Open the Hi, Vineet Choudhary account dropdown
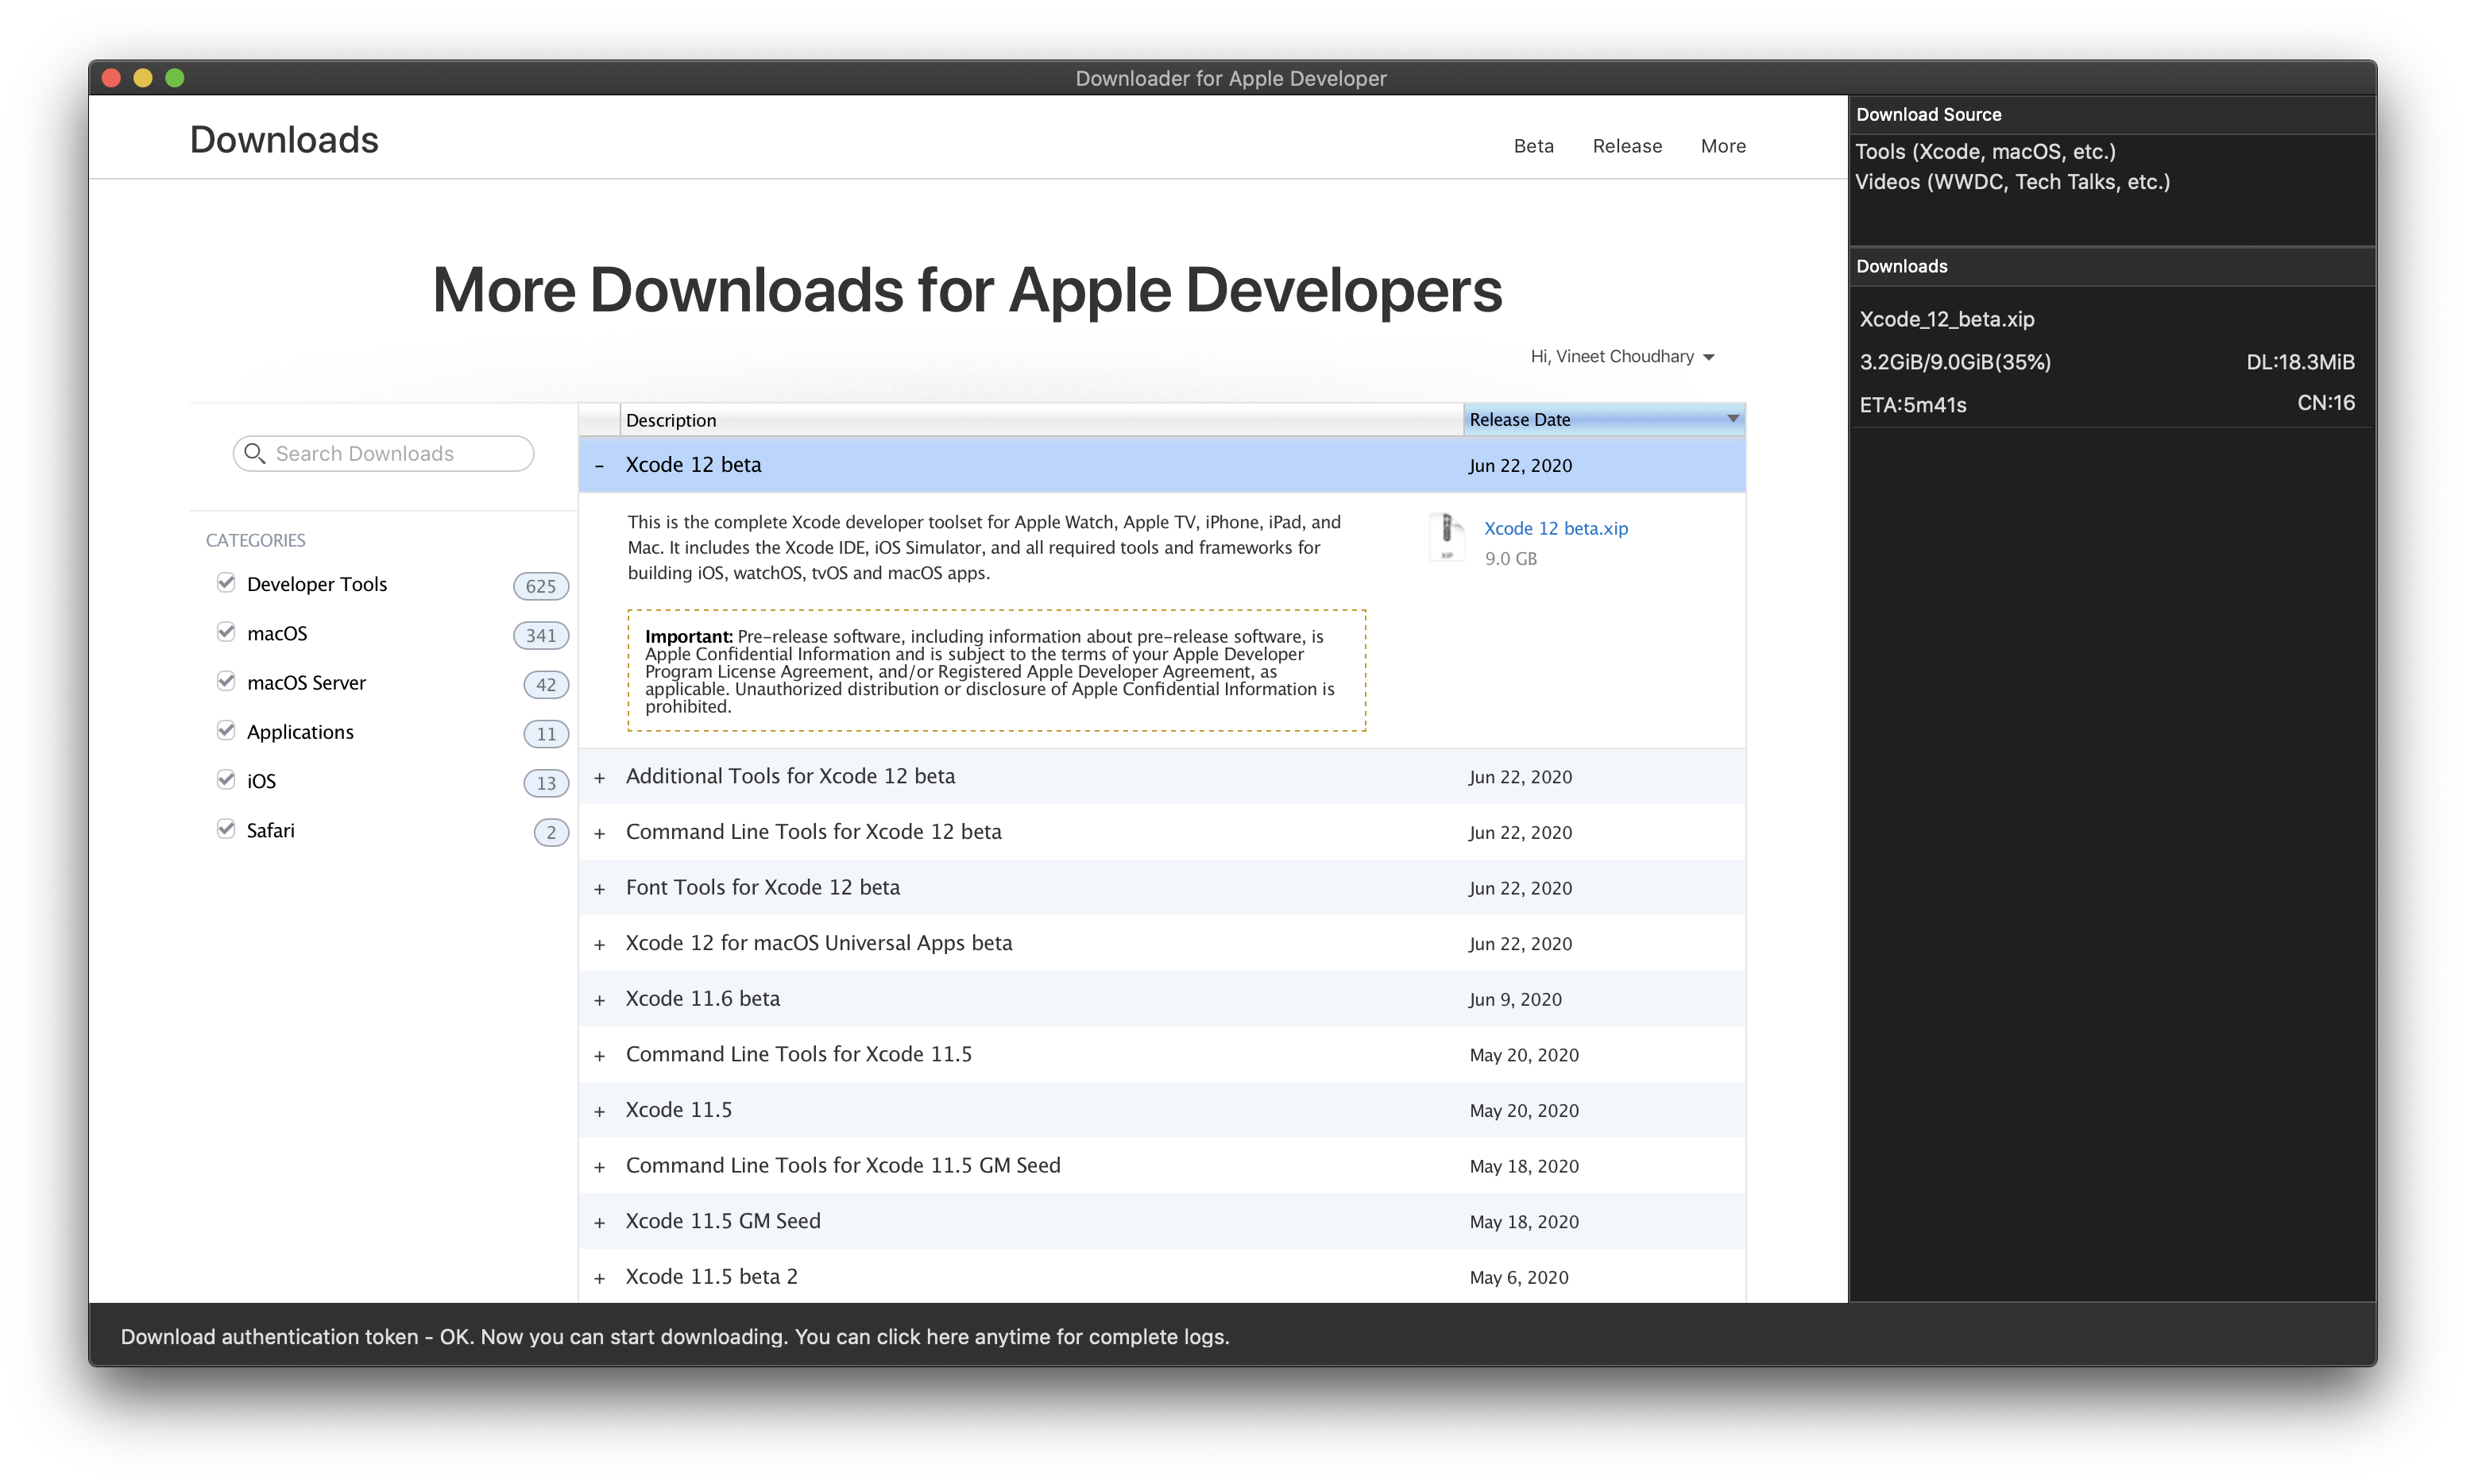The height and width of the screenshot is (1484, 2466). (x=1621, y=357)
